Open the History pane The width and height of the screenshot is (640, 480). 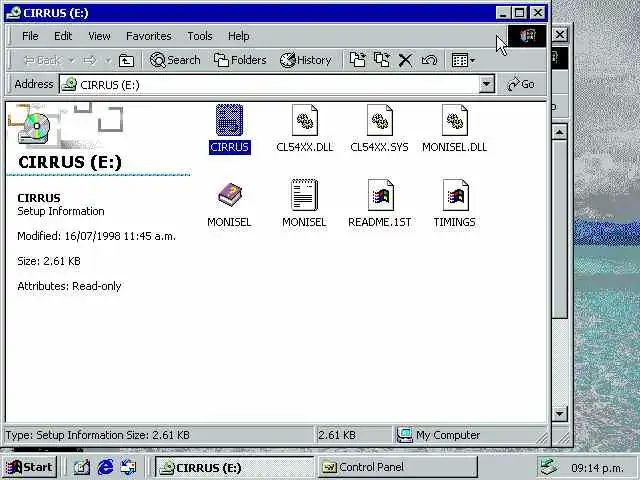pos(306,60)
